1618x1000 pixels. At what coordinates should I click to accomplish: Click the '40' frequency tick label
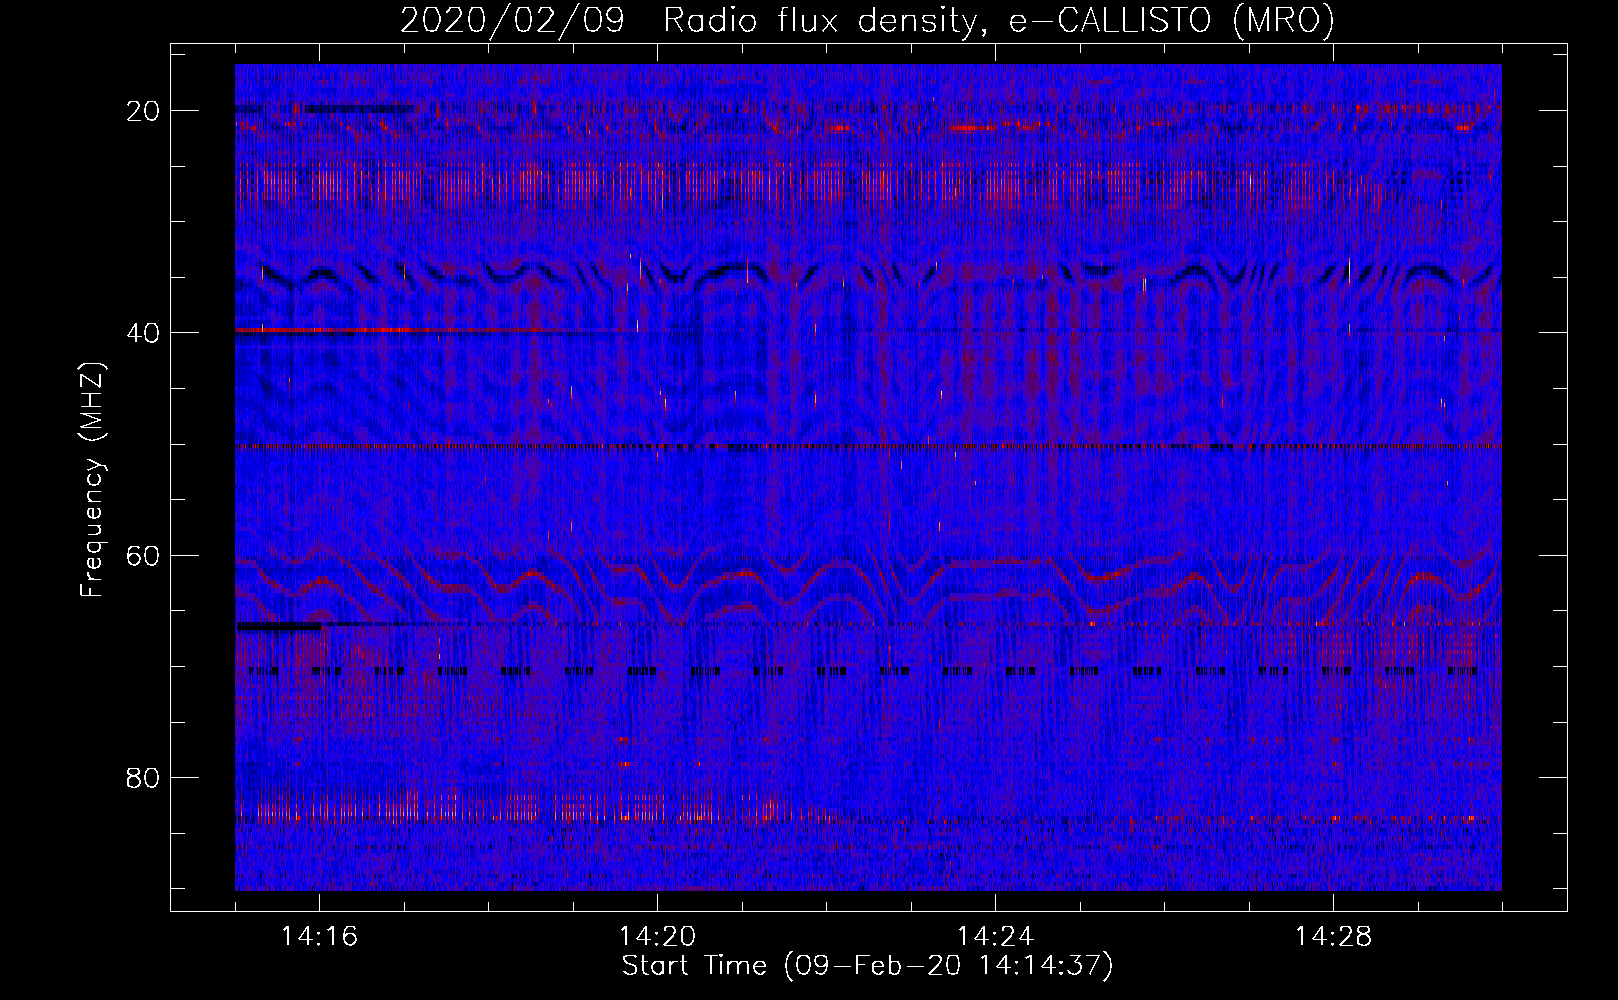pyautogui.click(x=144, y=333)
